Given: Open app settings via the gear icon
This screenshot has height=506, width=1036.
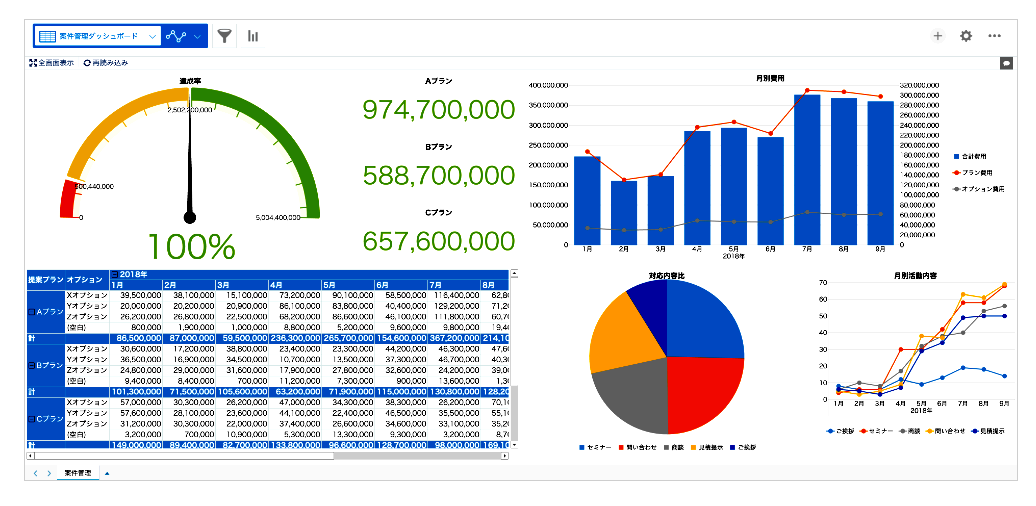Looking at the screenshot, I should 966,36.
